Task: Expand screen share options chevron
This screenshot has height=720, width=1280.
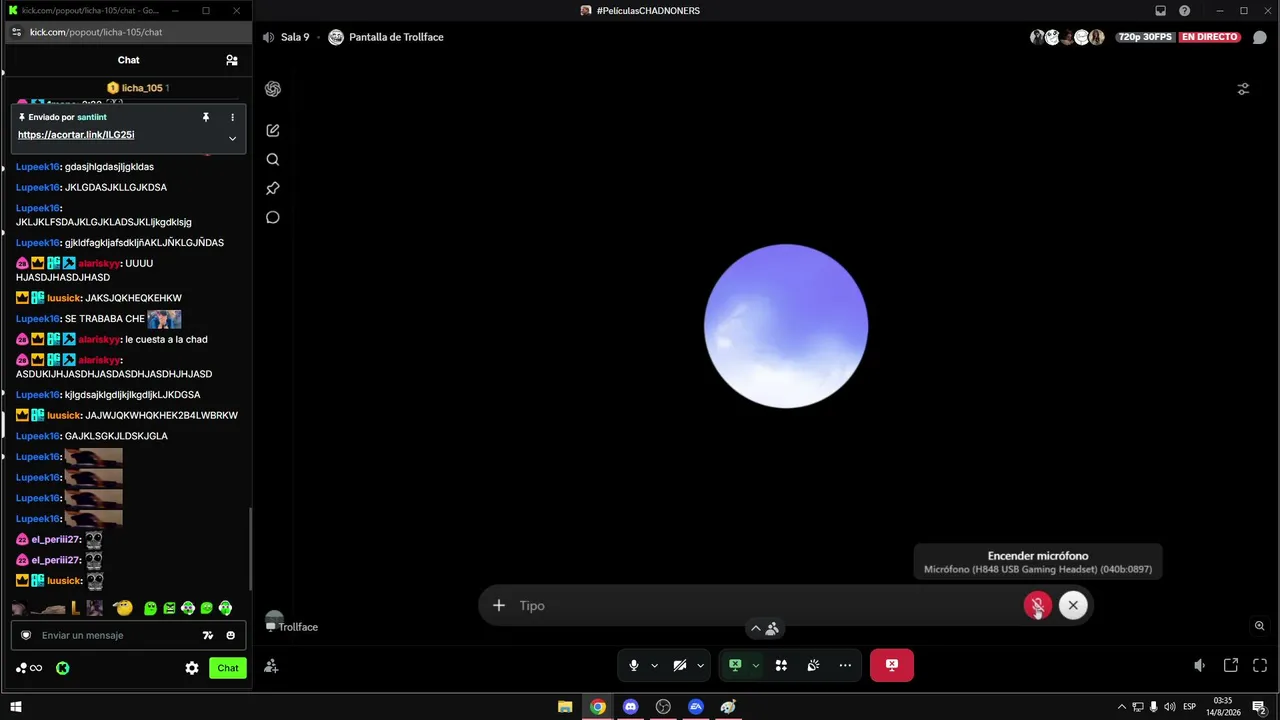Action: [756, 665]
